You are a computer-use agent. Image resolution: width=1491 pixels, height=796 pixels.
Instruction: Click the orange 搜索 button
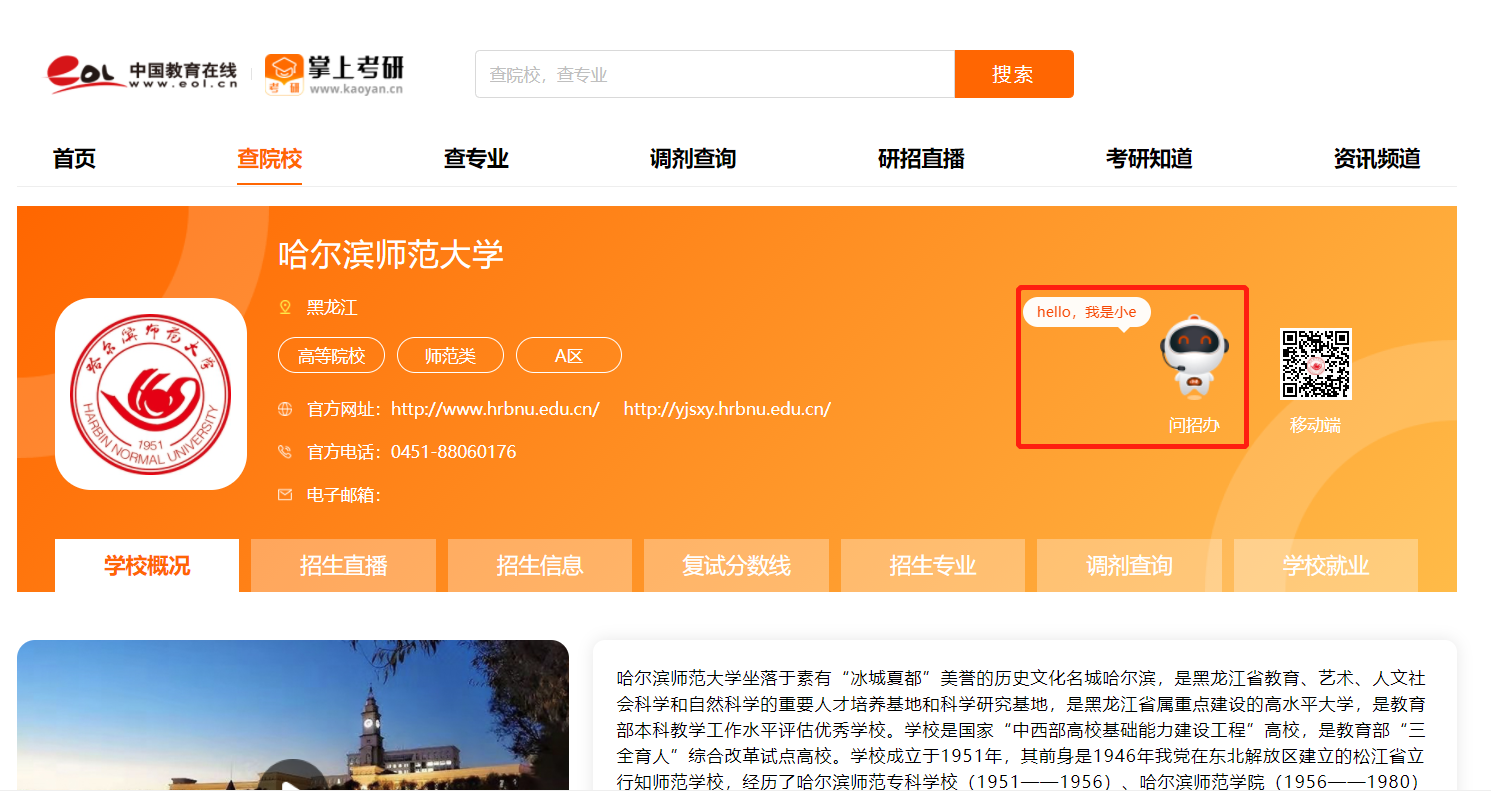click(1014, 74)
